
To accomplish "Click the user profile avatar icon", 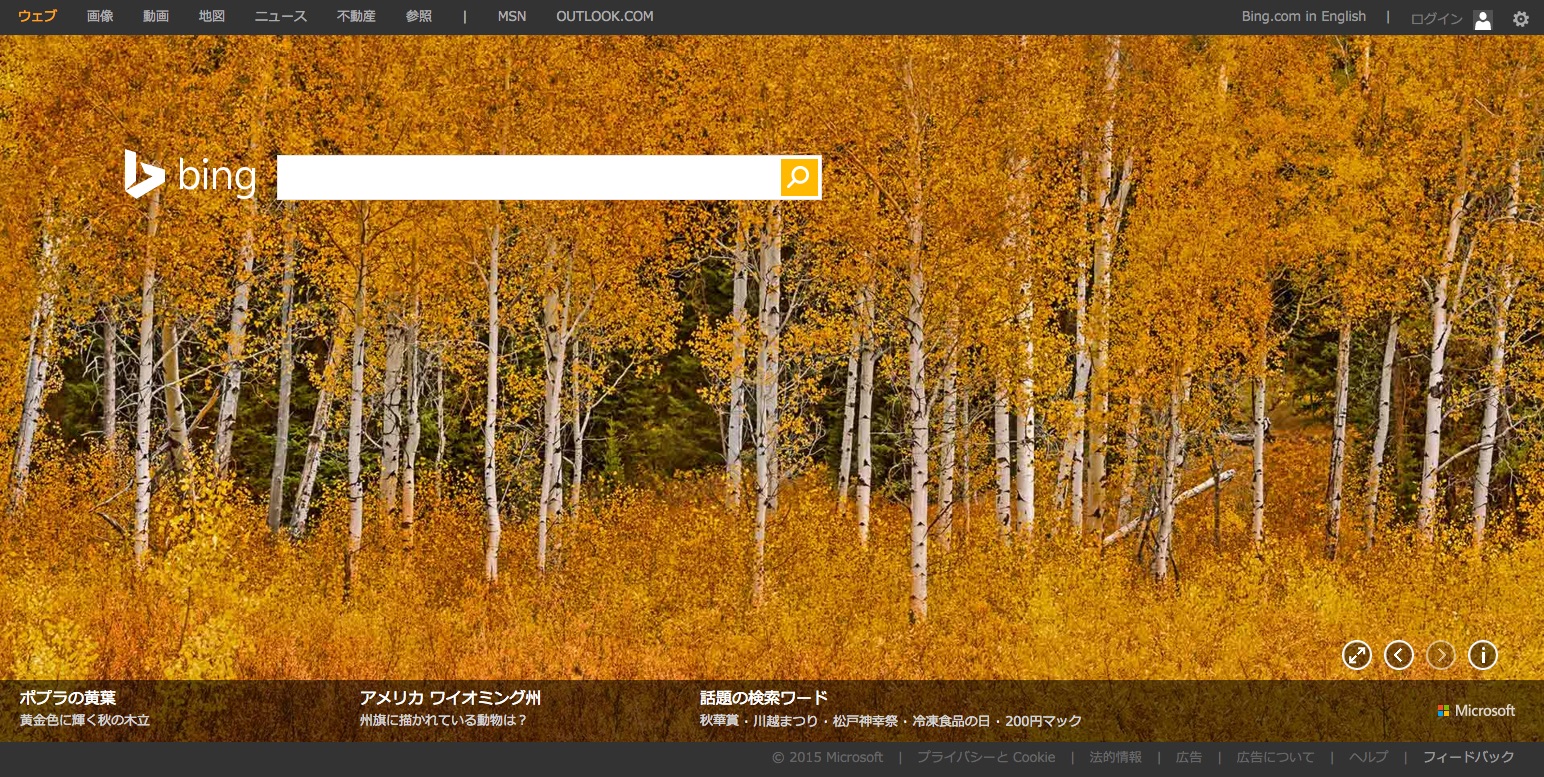I will [1482, 19].
